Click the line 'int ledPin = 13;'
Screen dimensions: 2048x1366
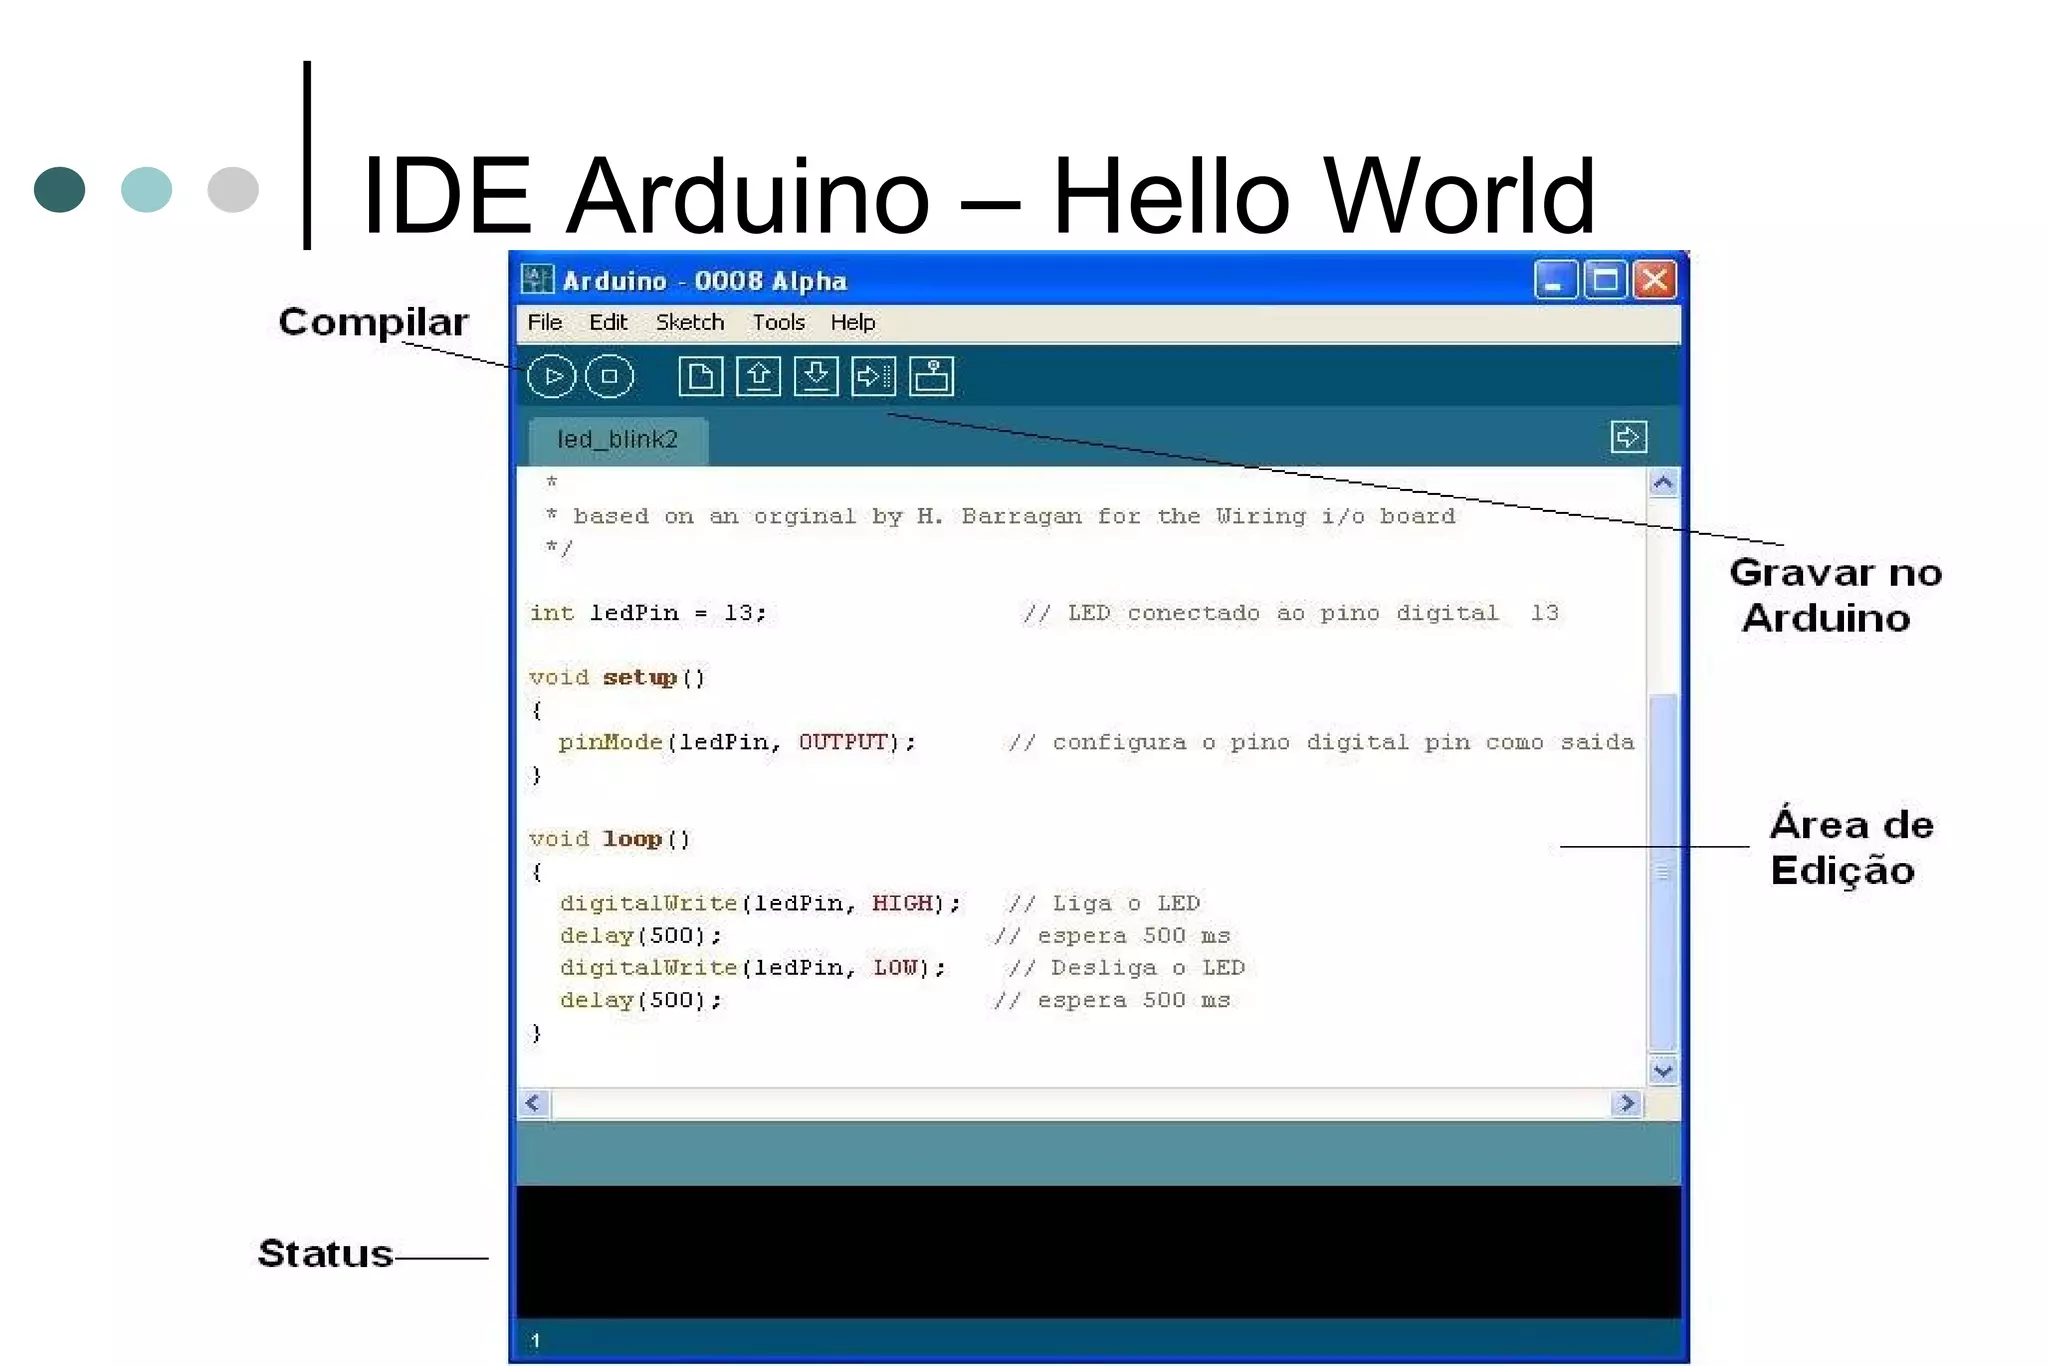click(648, 613)
